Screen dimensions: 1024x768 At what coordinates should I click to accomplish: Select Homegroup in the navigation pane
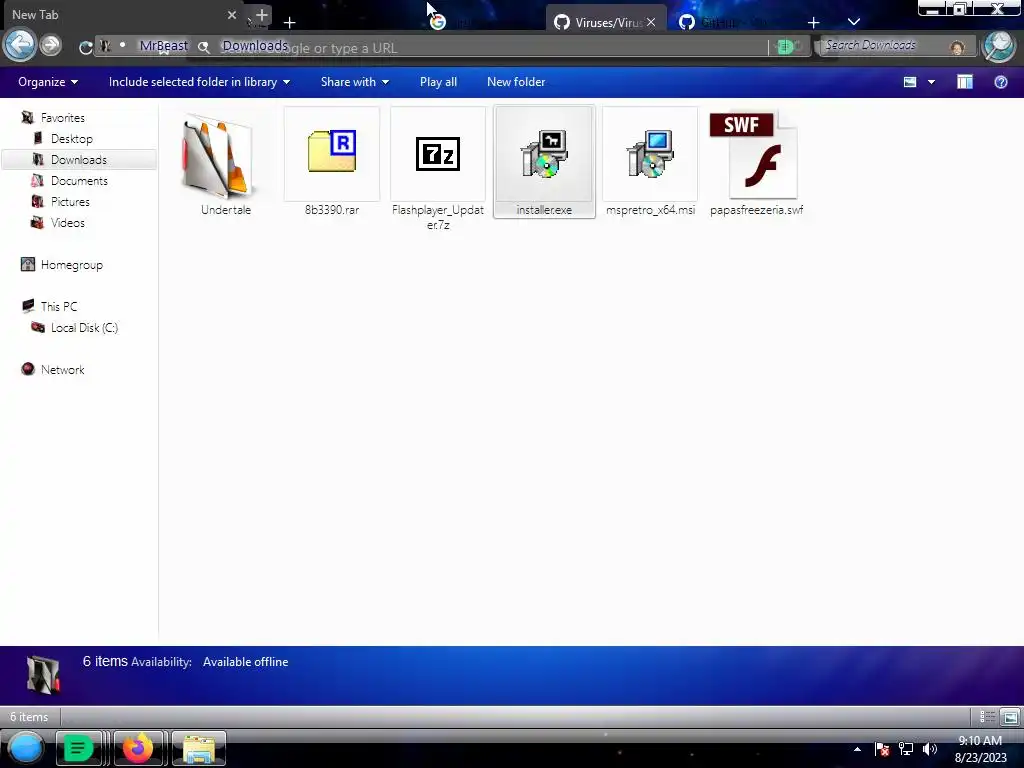point(71,264)
